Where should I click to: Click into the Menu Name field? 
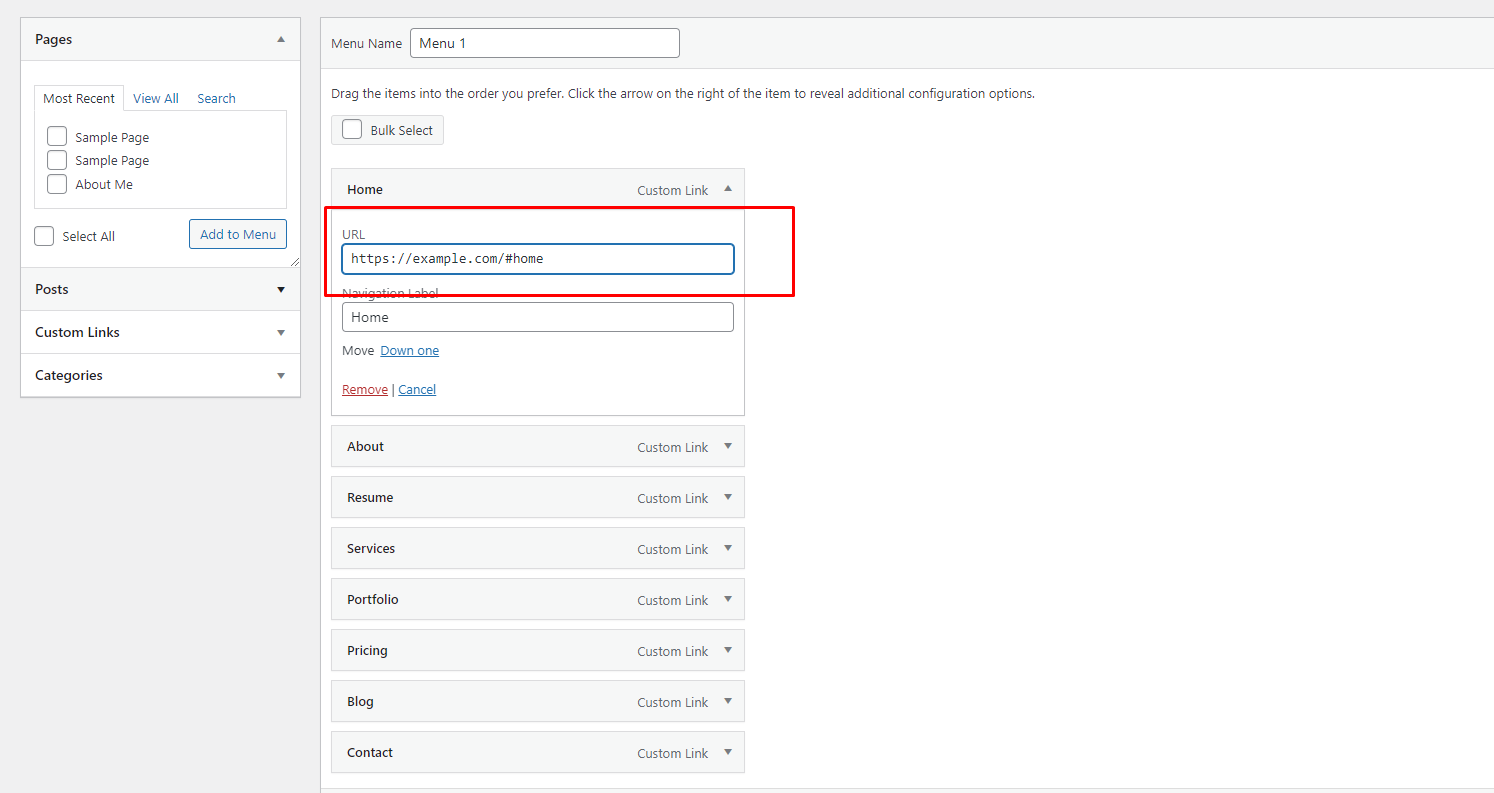pyautogui.click(x=544, y=43)
